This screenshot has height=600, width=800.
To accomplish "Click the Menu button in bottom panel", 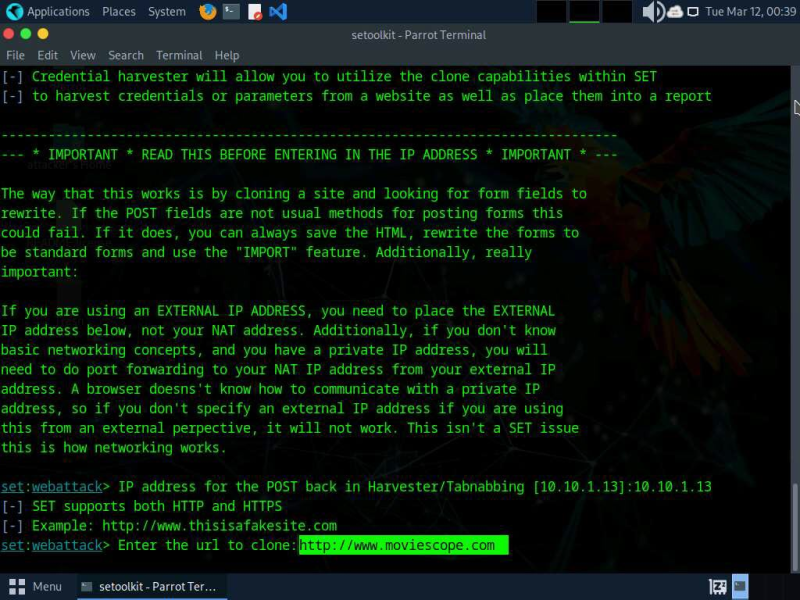I will click(36, 587).
